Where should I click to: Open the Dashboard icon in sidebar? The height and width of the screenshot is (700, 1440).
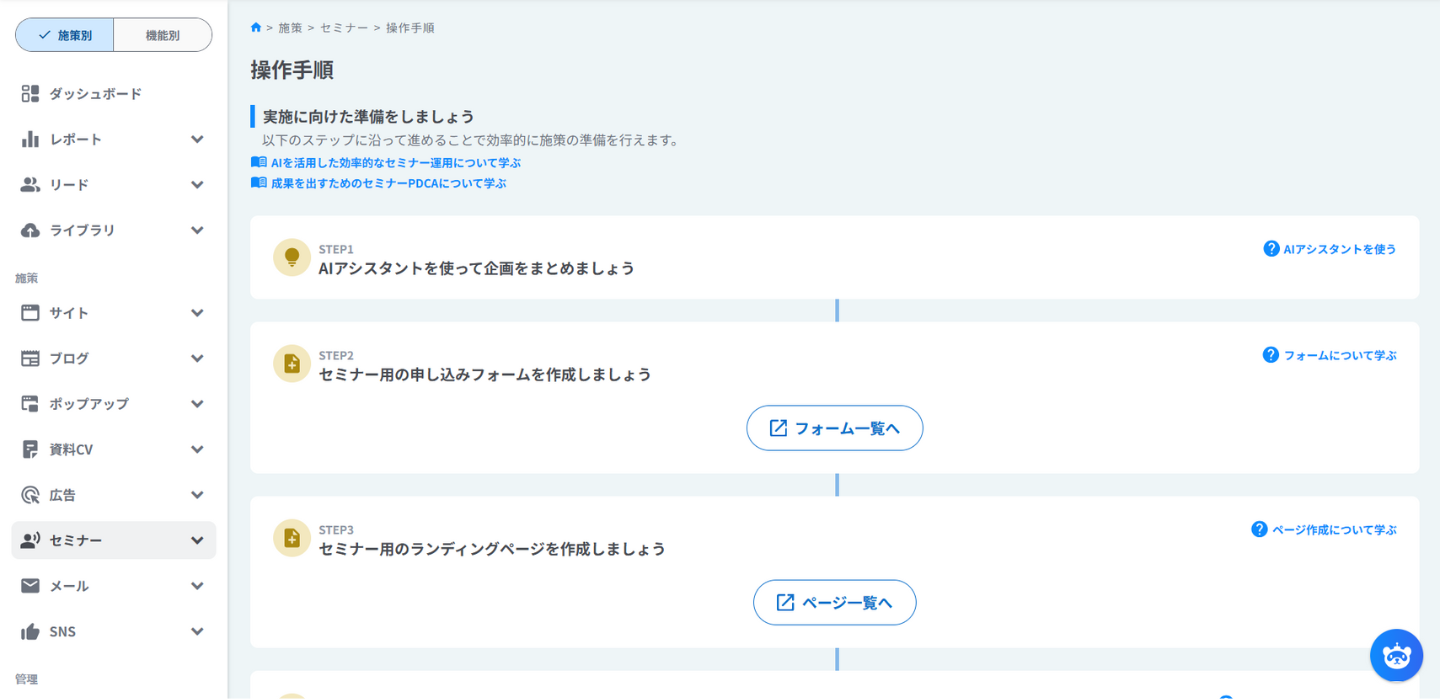coord(30,94)
